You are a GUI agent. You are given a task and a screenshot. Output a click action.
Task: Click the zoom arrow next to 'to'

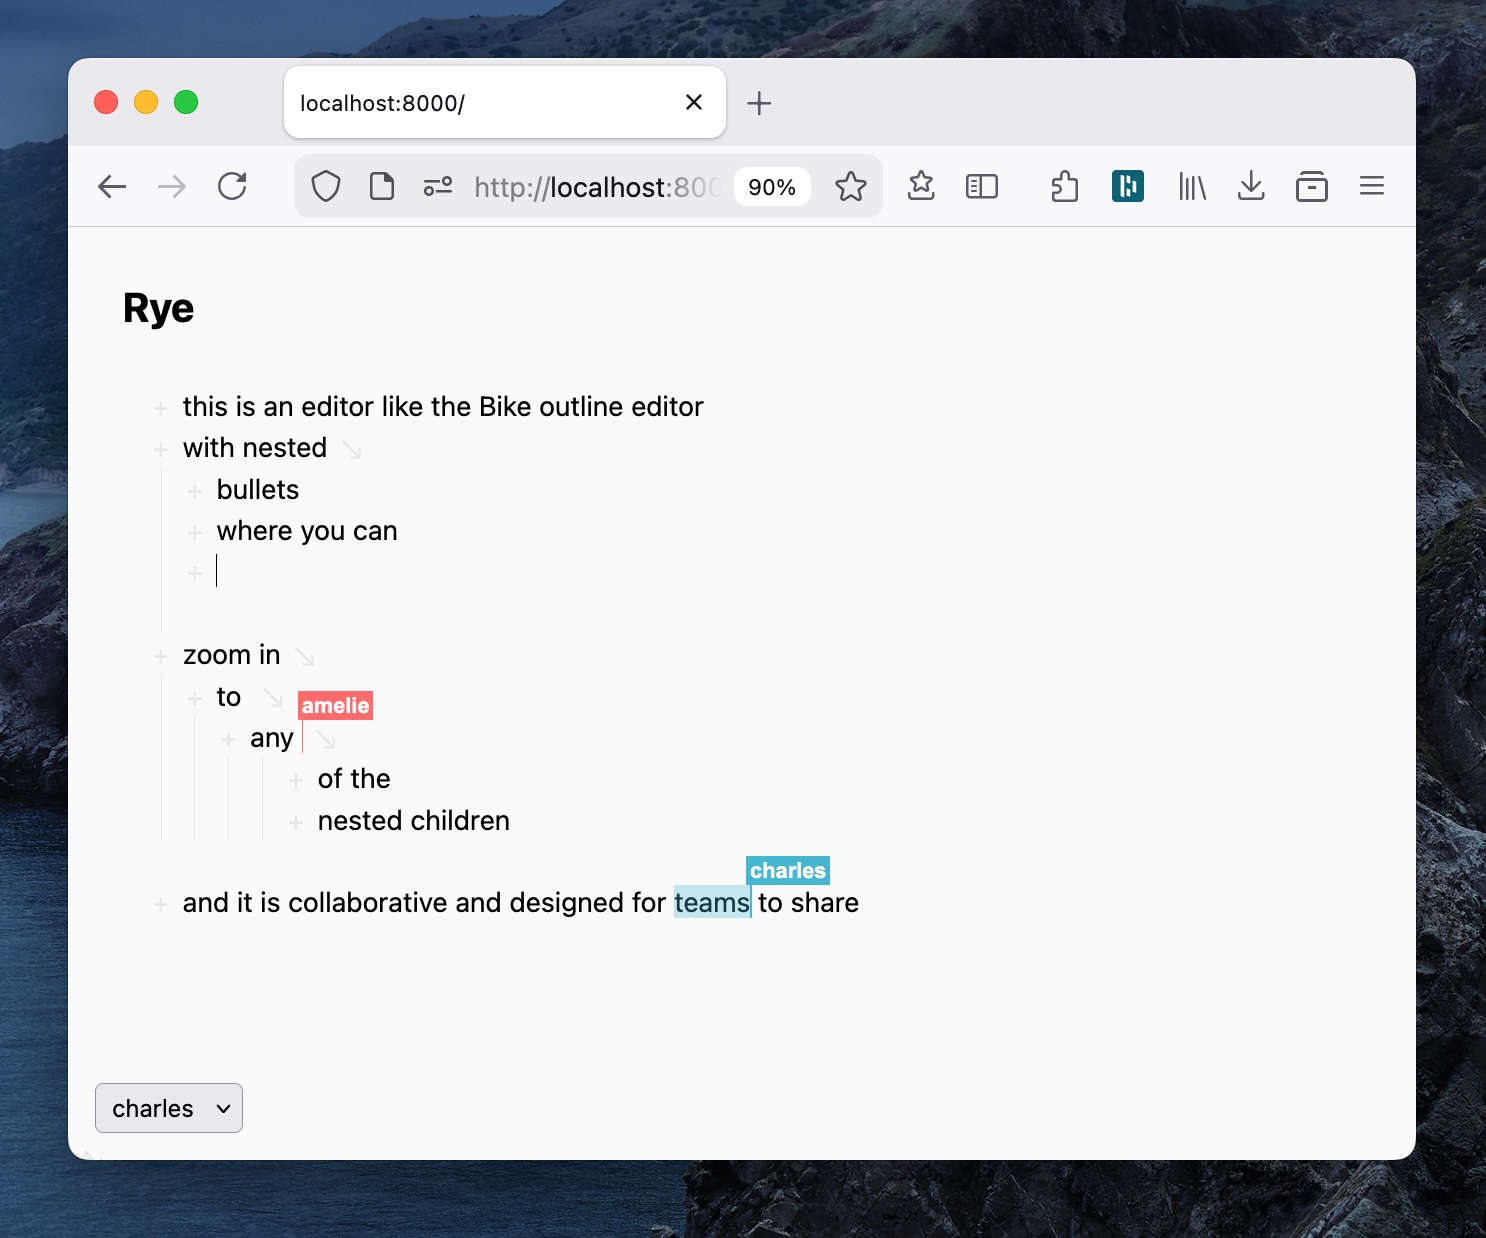[272, 697]
